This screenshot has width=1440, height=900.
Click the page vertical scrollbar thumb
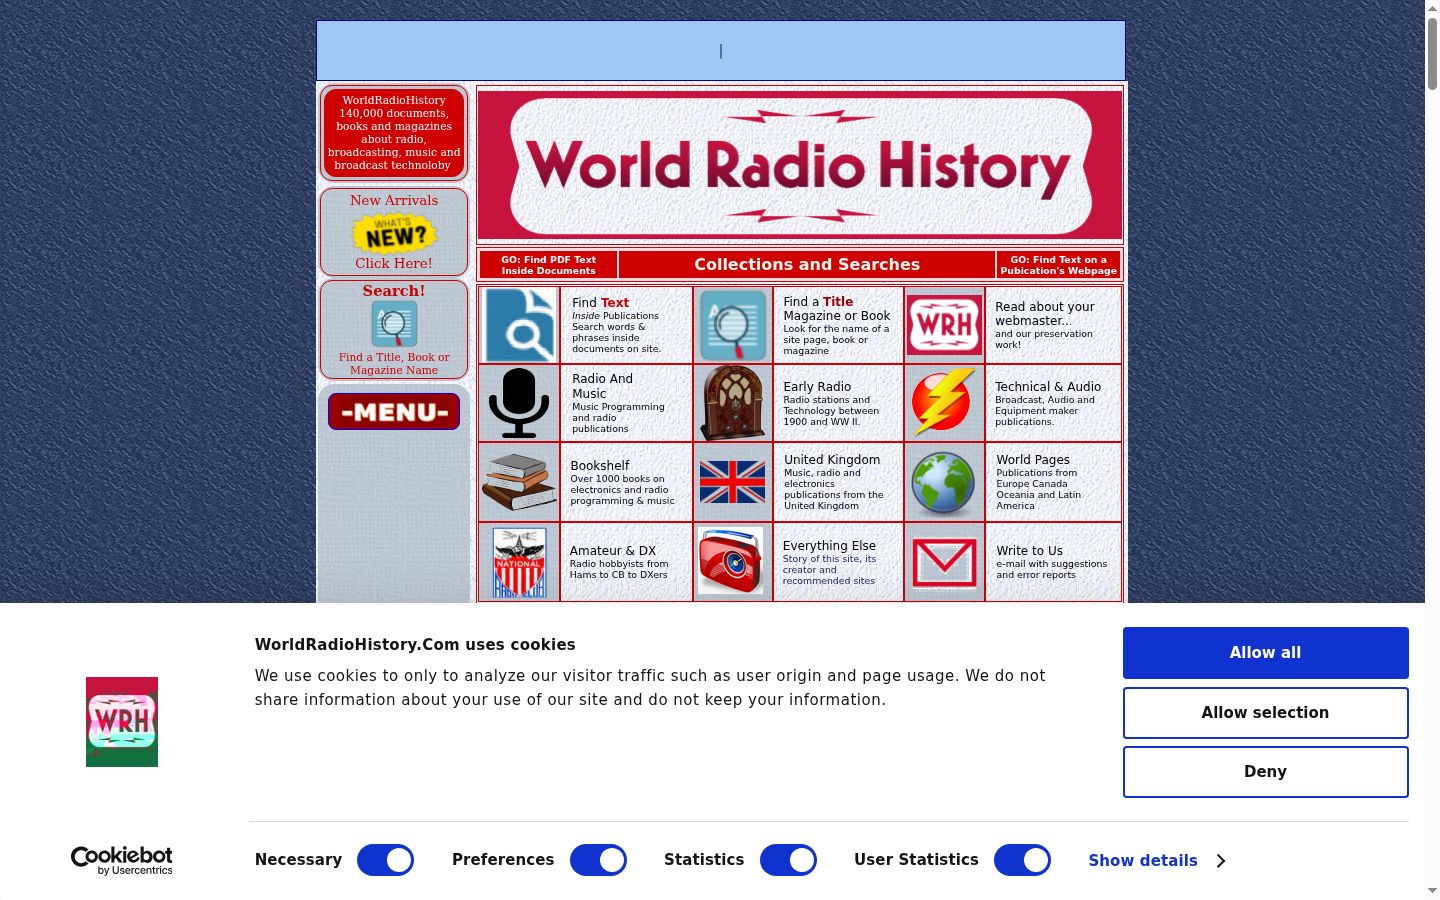[1432, 54]
